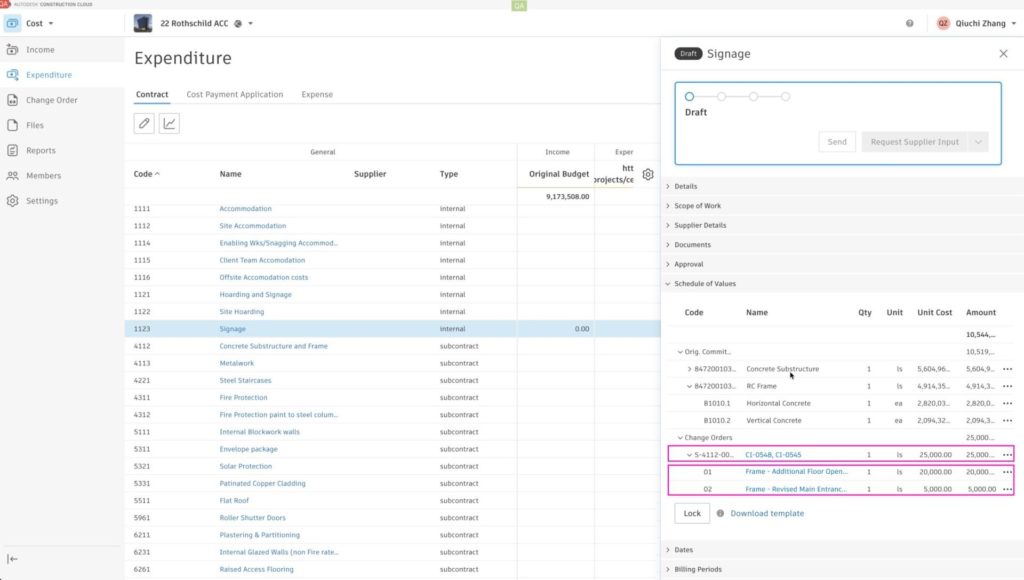Open more options for Horizontal Concrete row
Screen dimensions: 1024x580
click(1008, 403)
